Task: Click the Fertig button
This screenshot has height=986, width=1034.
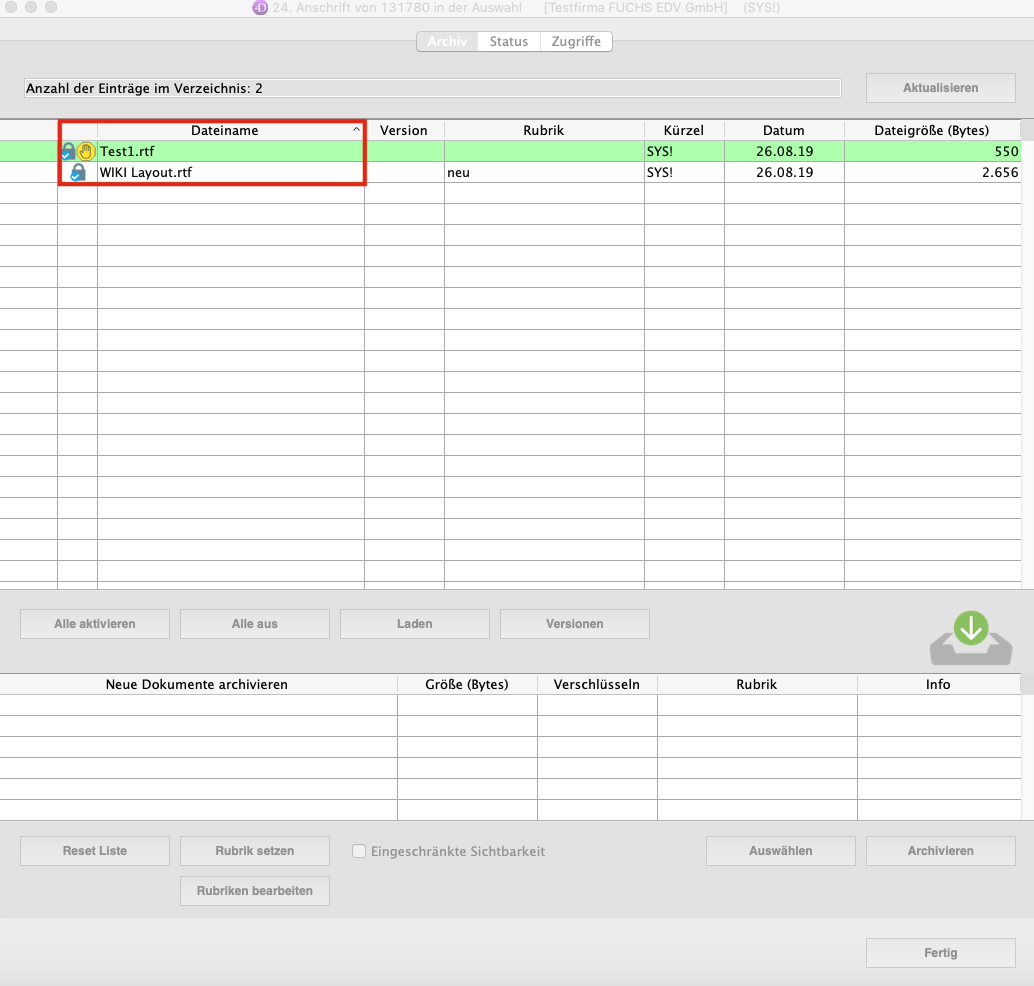Action: click(940, 953)
